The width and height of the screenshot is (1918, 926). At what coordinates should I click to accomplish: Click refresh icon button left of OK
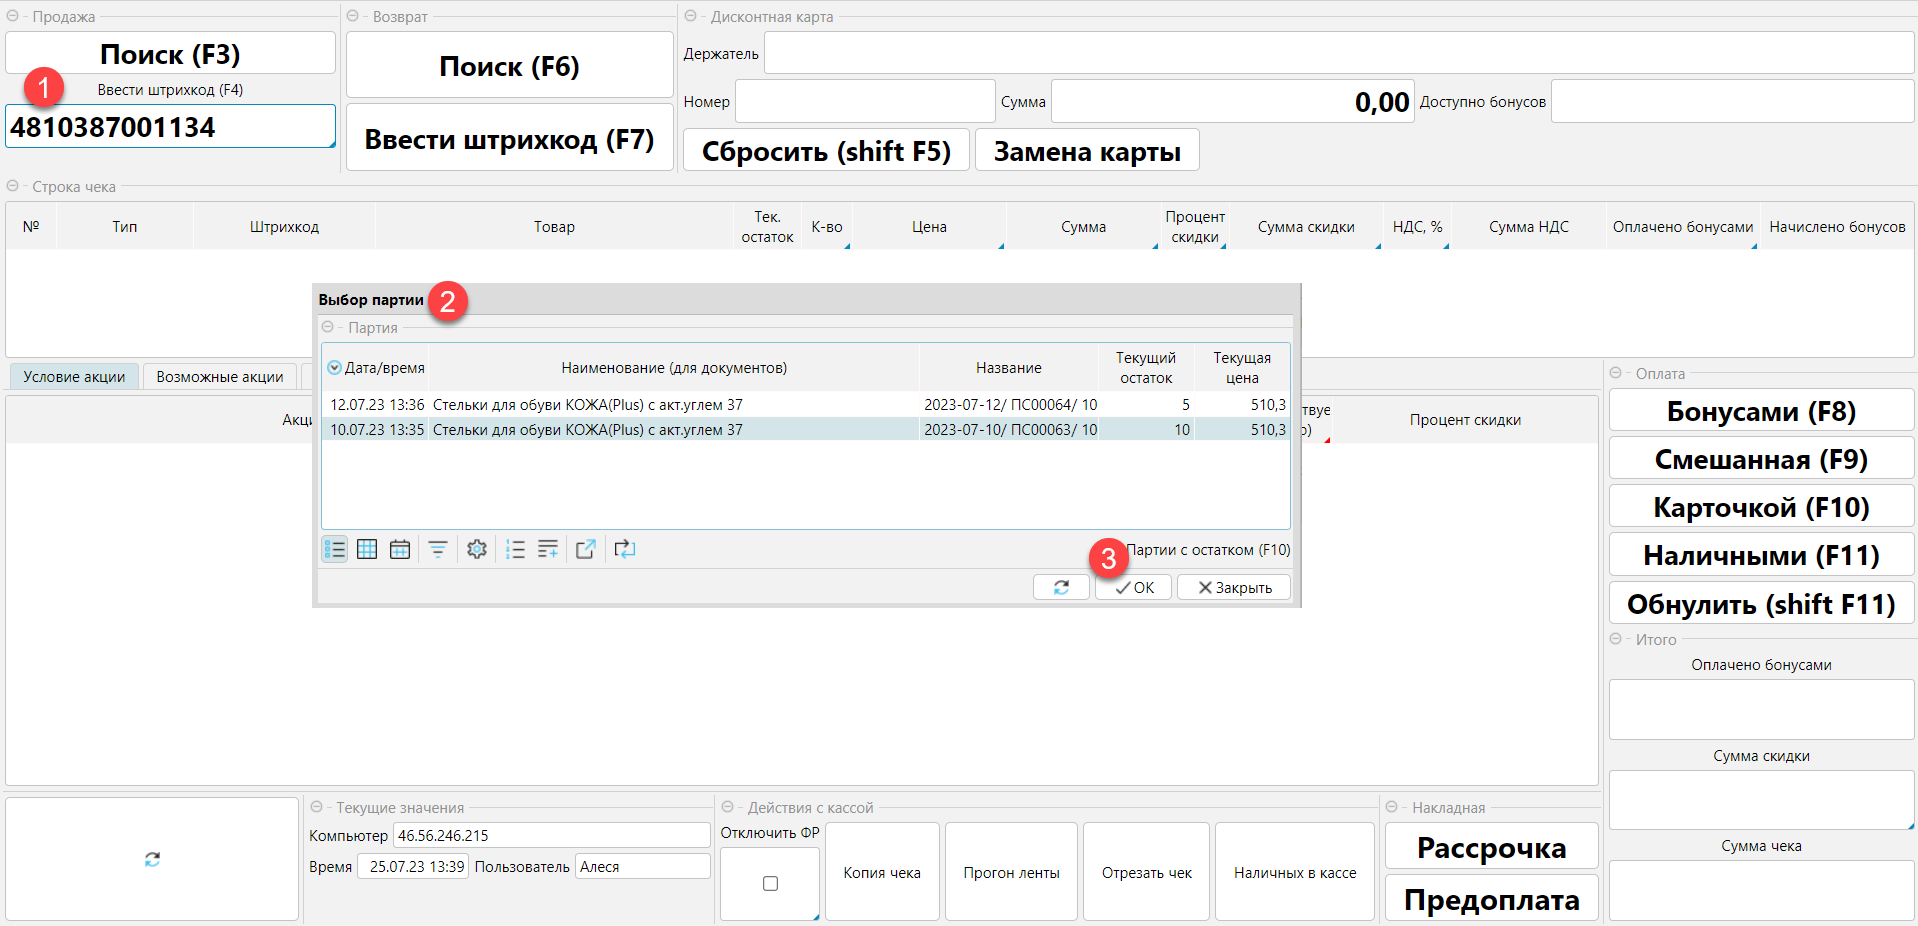point(1061,588)
